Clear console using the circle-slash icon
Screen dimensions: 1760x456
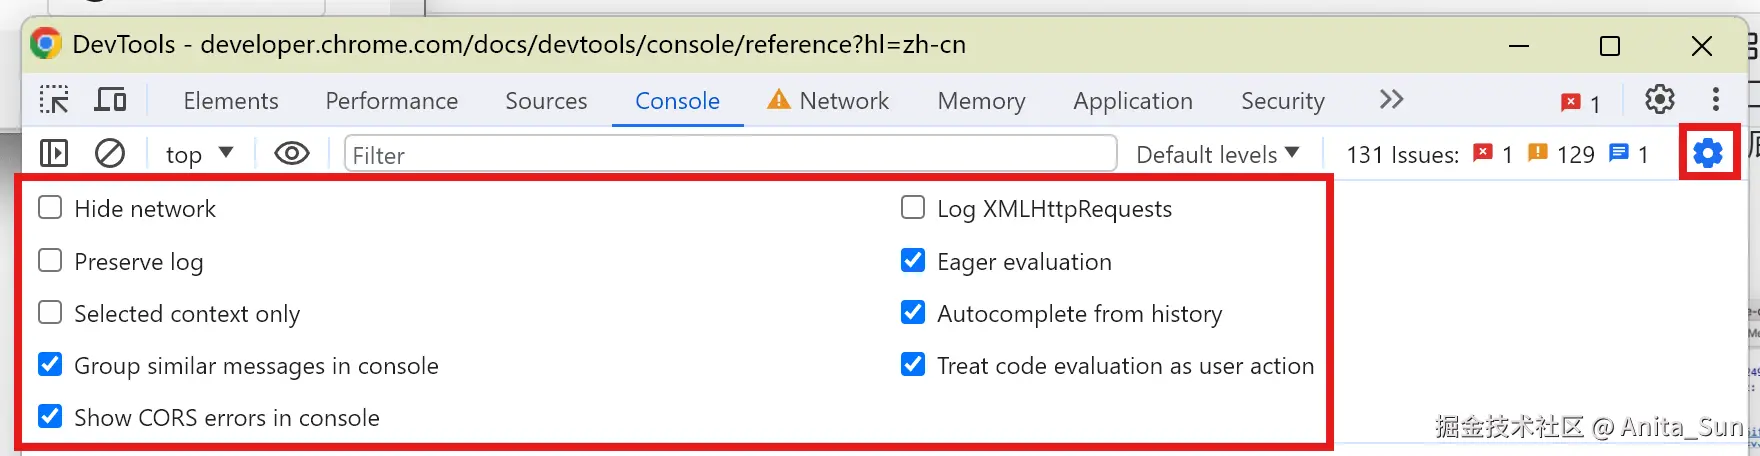click(110, 154)
